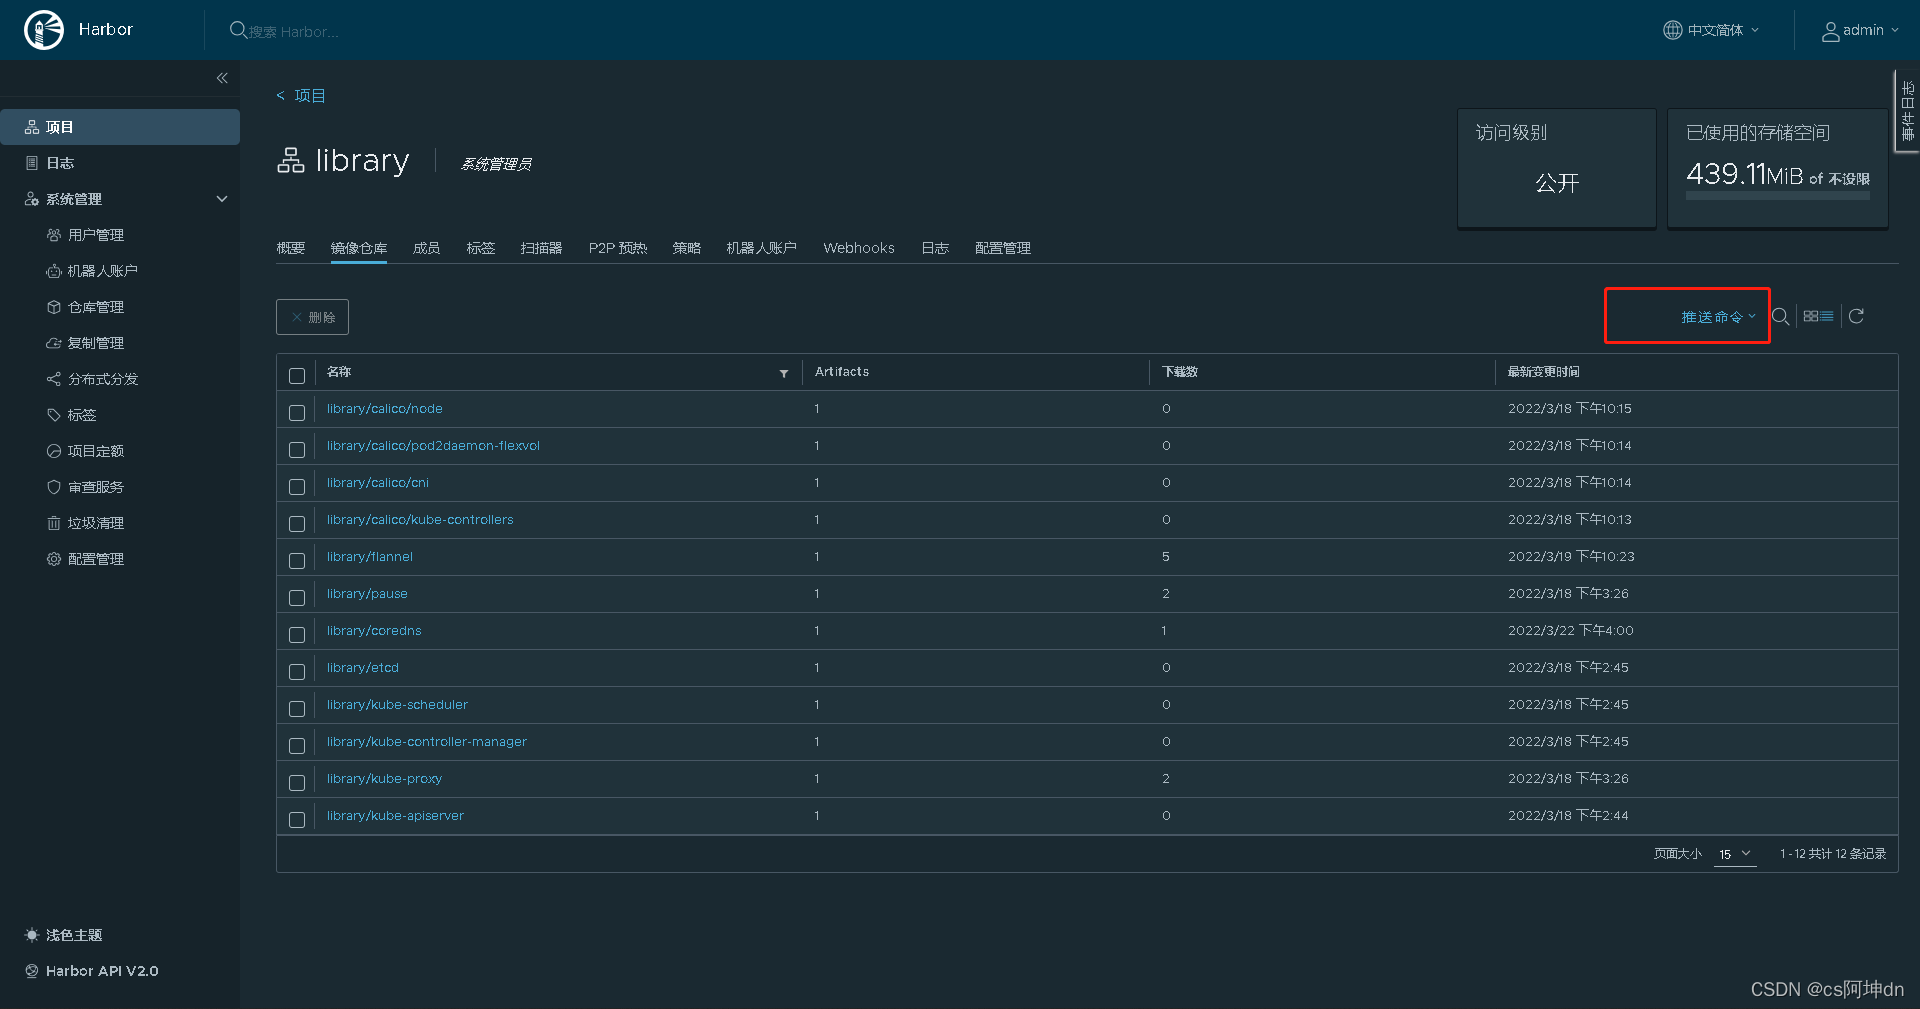Collapse the sidebar with double-chevron icon
Viewport: 1920px width, 1009px height.
[222, 78]
